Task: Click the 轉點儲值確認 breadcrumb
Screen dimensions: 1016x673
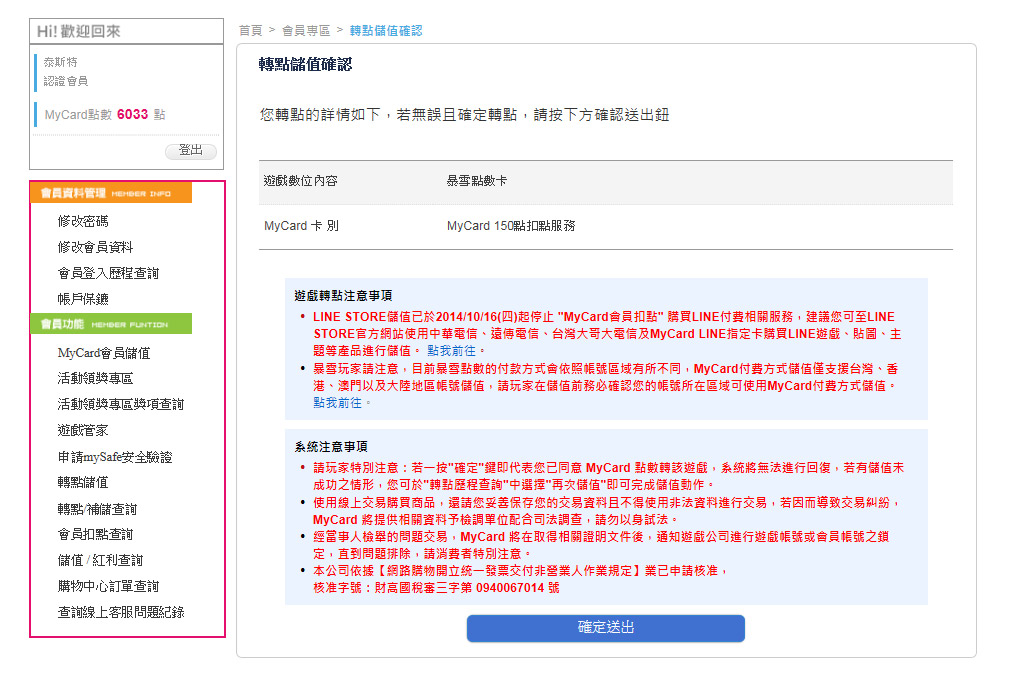Action: tap(386, 30)
